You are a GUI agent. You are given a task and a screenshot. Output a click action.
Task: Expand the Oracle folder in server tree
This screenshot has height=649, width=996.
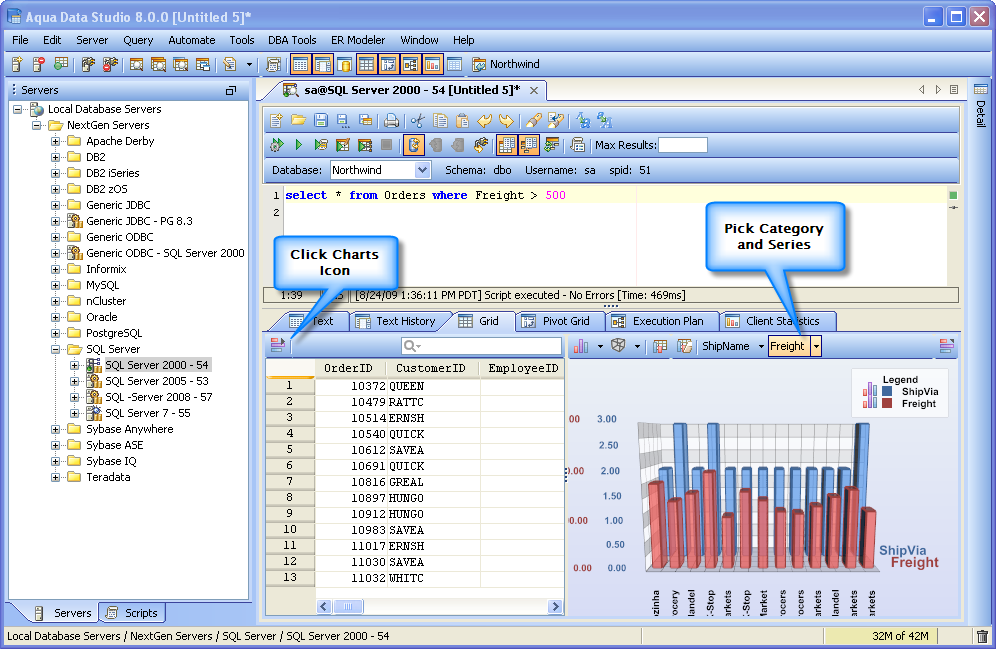[55, 317]
